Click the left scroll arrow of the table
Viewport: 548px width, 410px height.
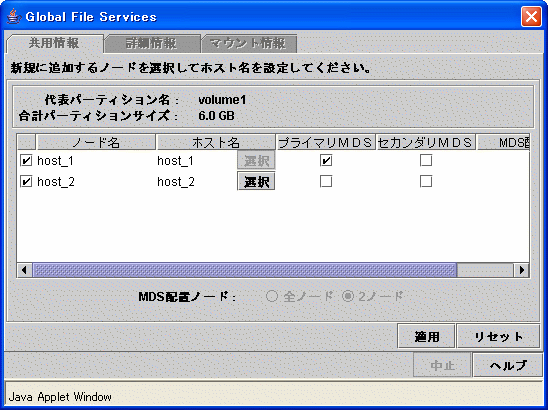[x=24, y=270]
